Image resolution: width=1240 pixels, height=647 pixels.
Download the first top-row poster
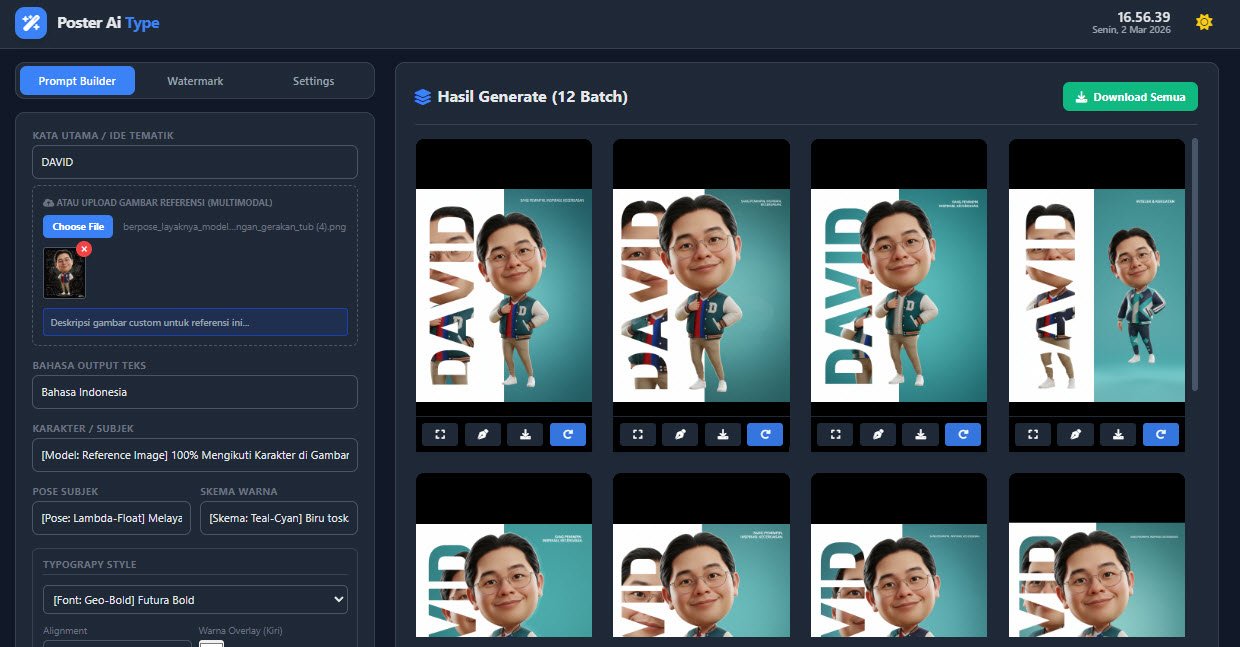pos(525,434)
